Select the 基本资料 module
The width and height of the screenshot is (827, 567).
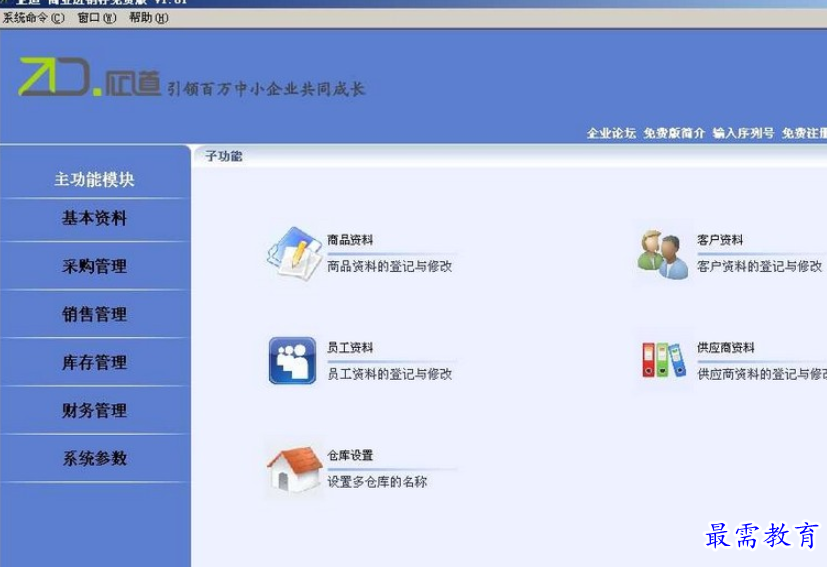tap(94, 218)
